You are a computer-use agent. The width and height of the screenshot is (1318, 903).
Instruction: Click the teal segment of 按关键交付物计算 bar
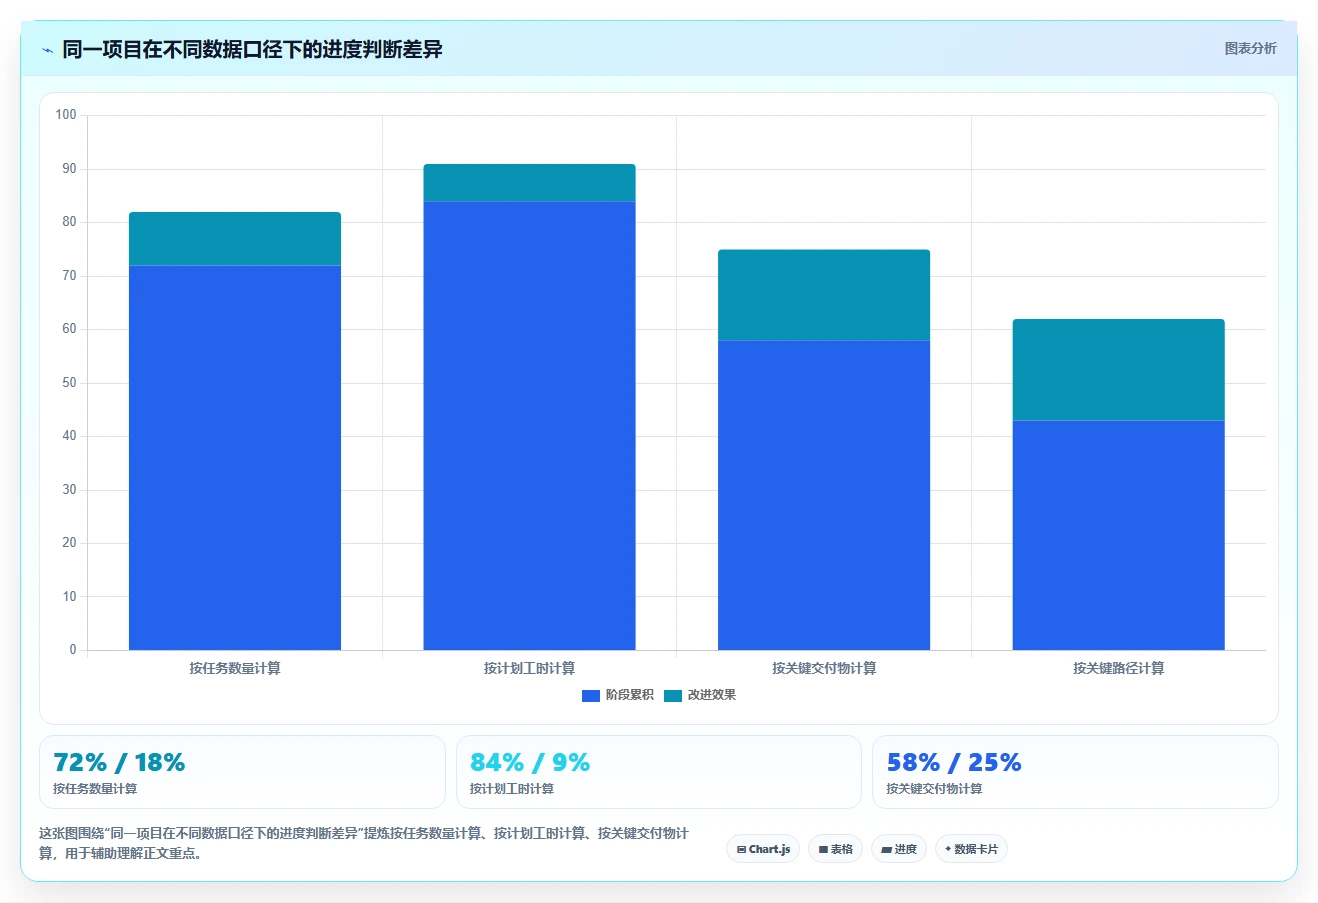tap(824, 295)
